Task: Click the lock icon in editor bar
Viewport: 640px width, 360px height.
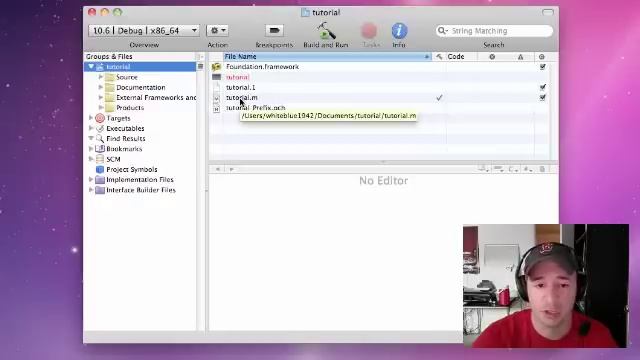Action: pos(542,169)
